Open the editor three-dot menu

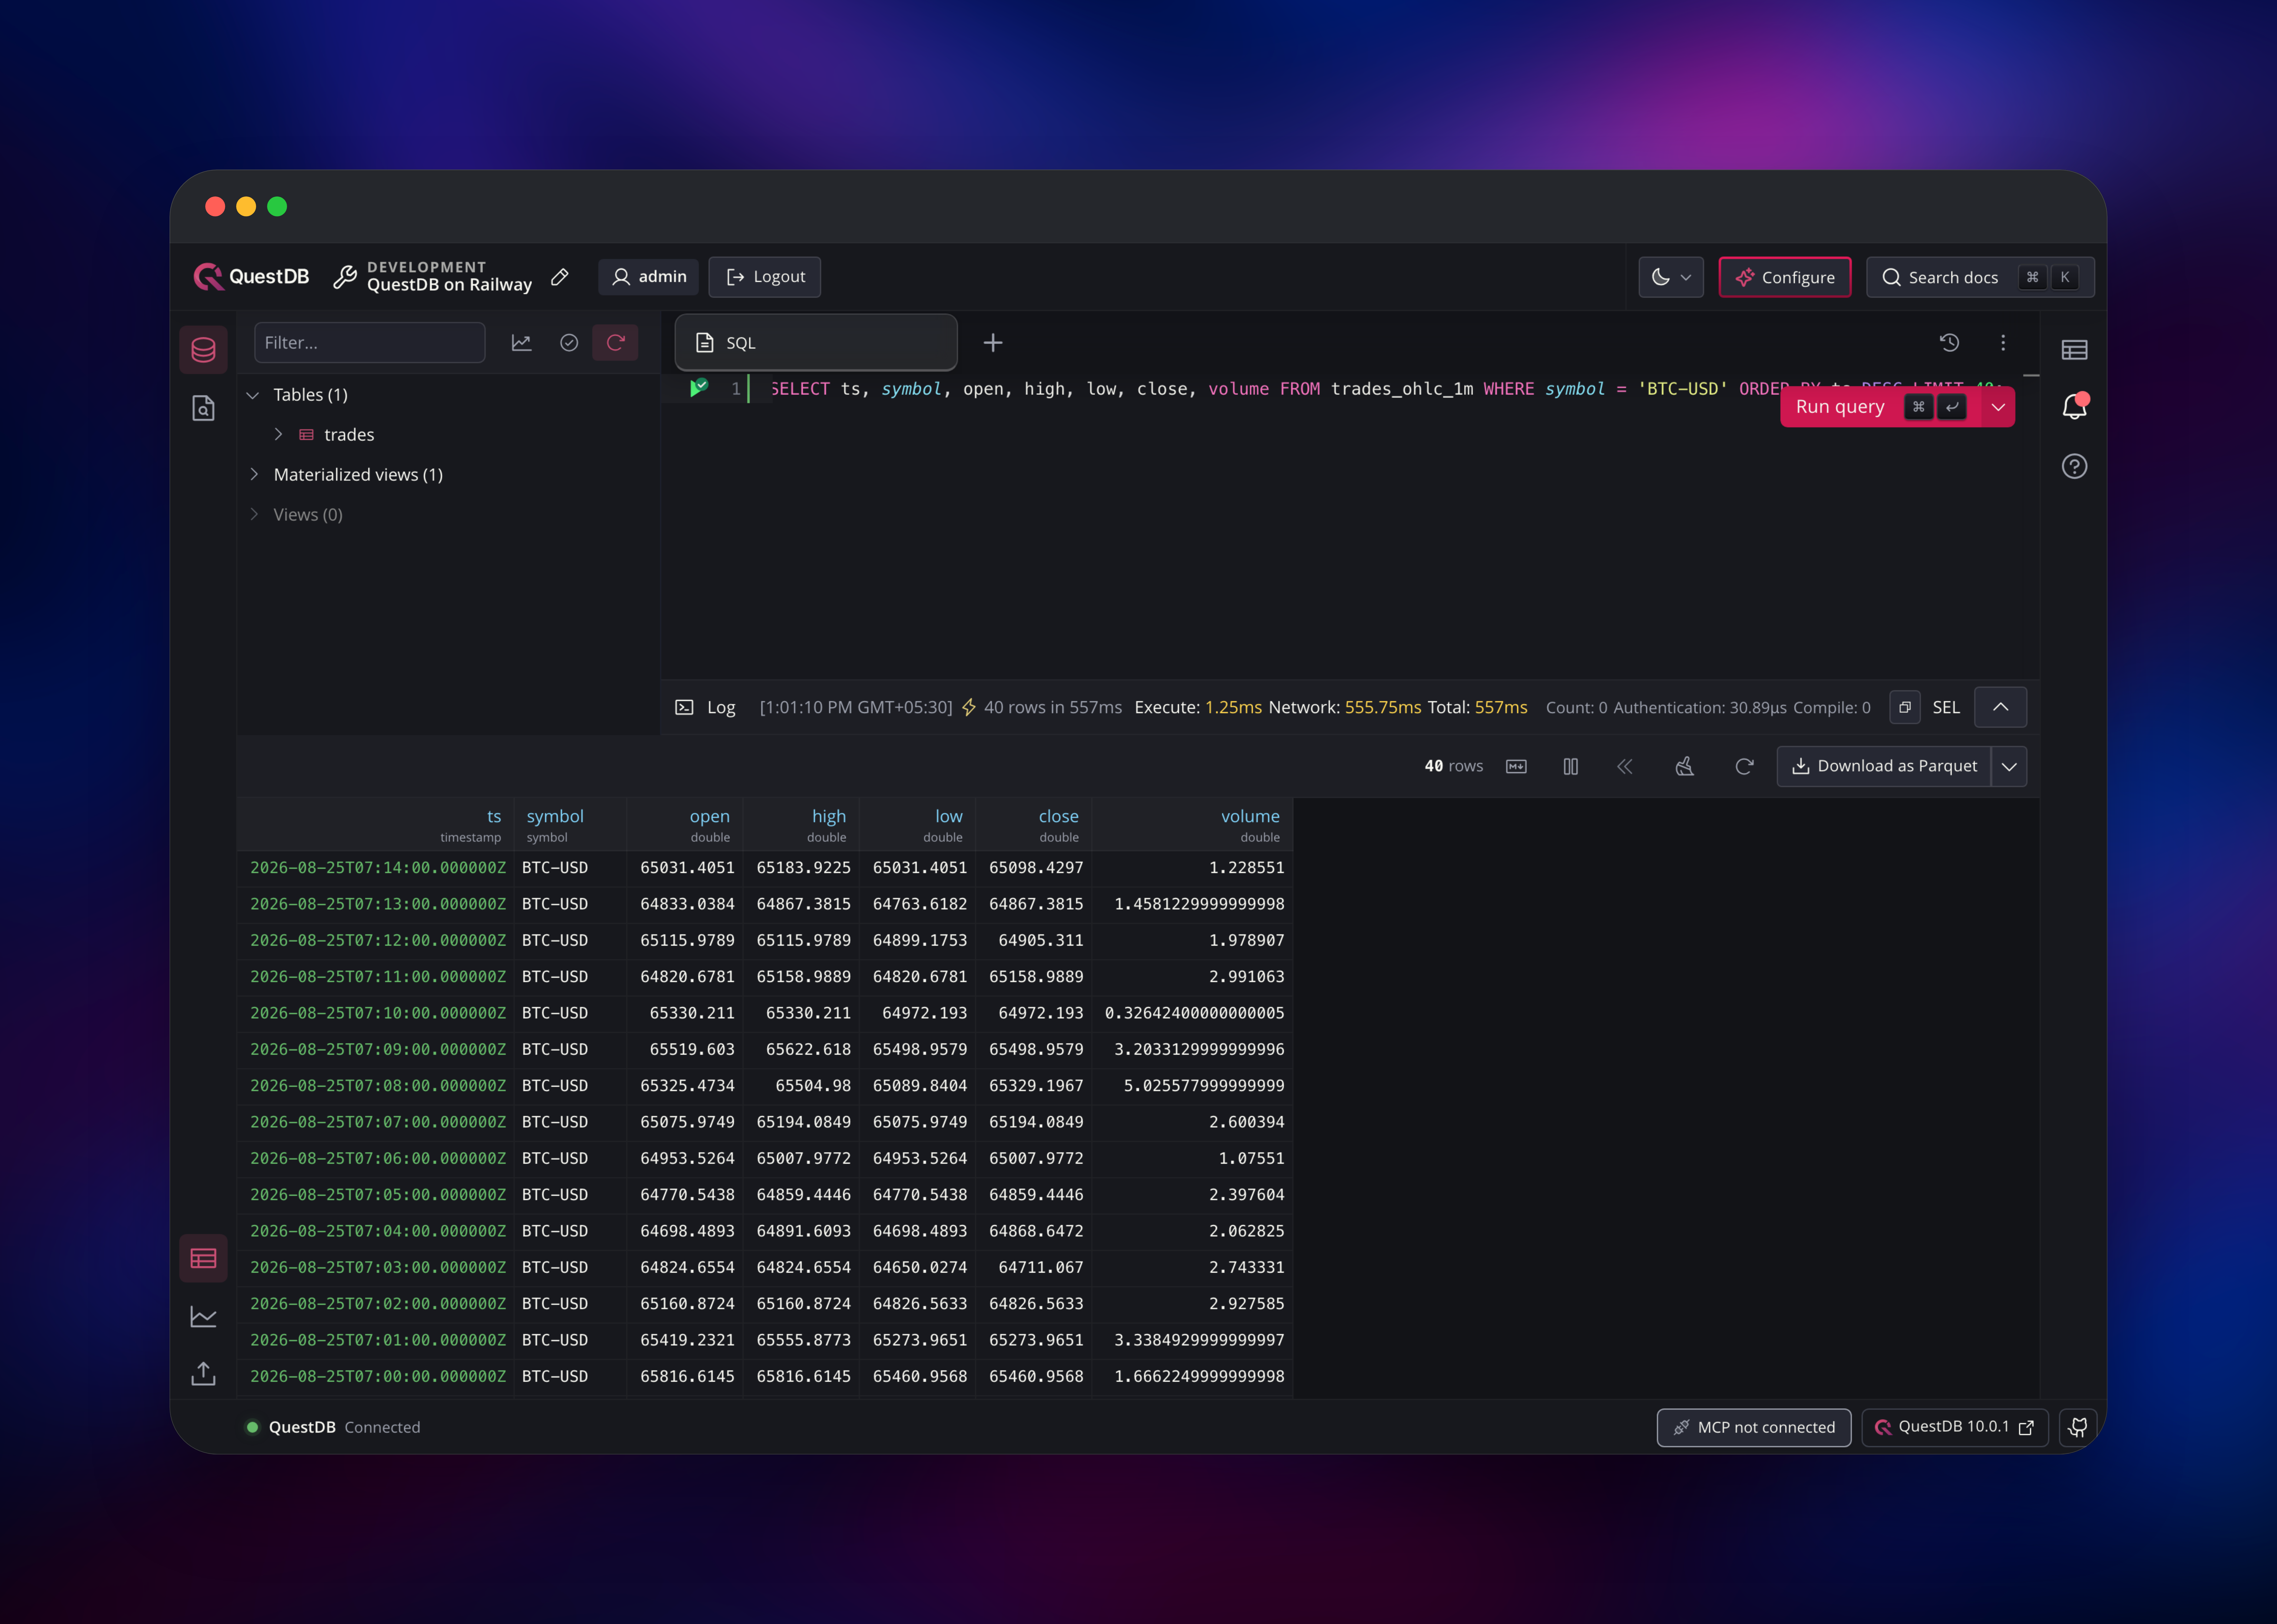pos(2003,343)
